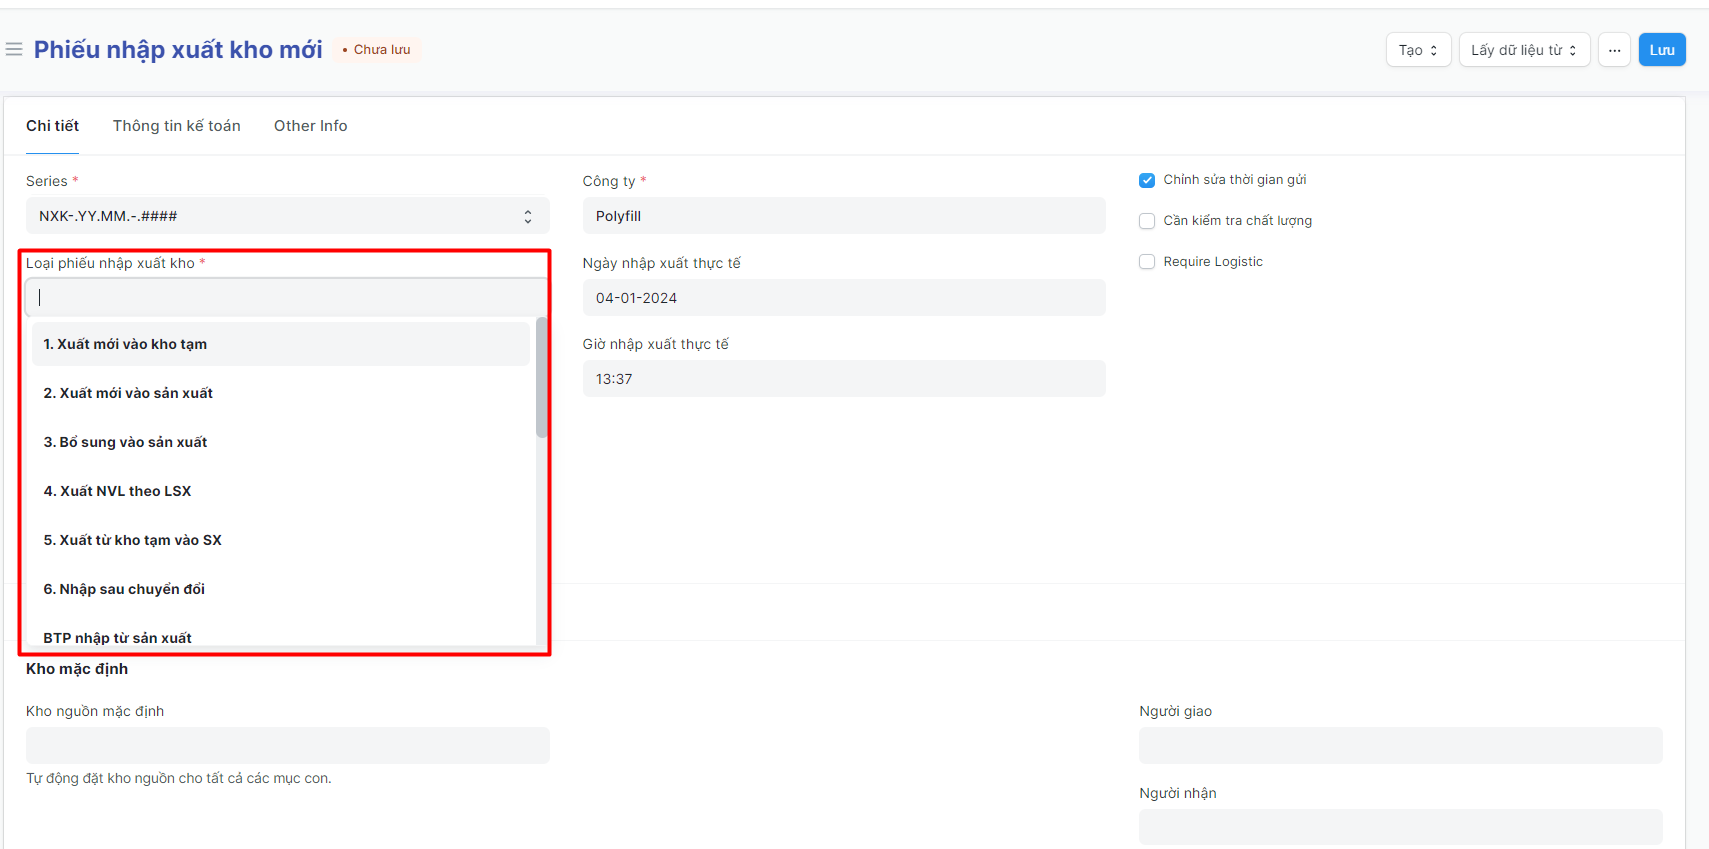The height and width of the screenshot is (849, 1709).
Task: Enable Cần kiểm tra chất lượng checkbox
Action: click(x=1147, y=221)
